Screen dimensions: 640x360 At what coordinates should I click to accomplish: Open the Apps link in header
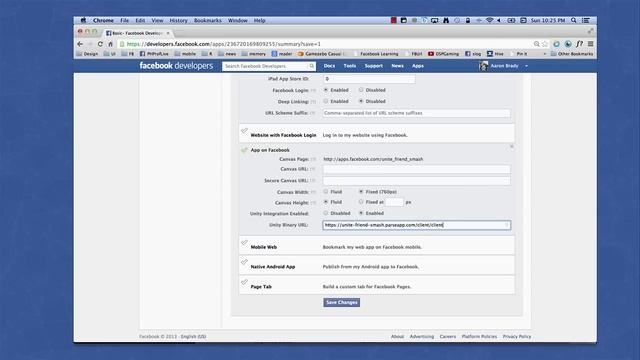418,66
